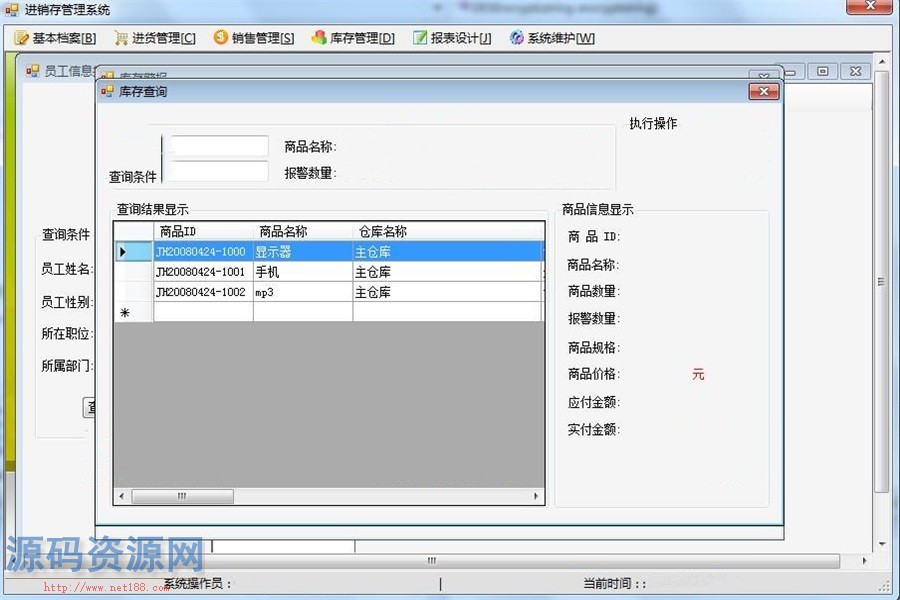Click the mp3 product name cell

(302, 292)
